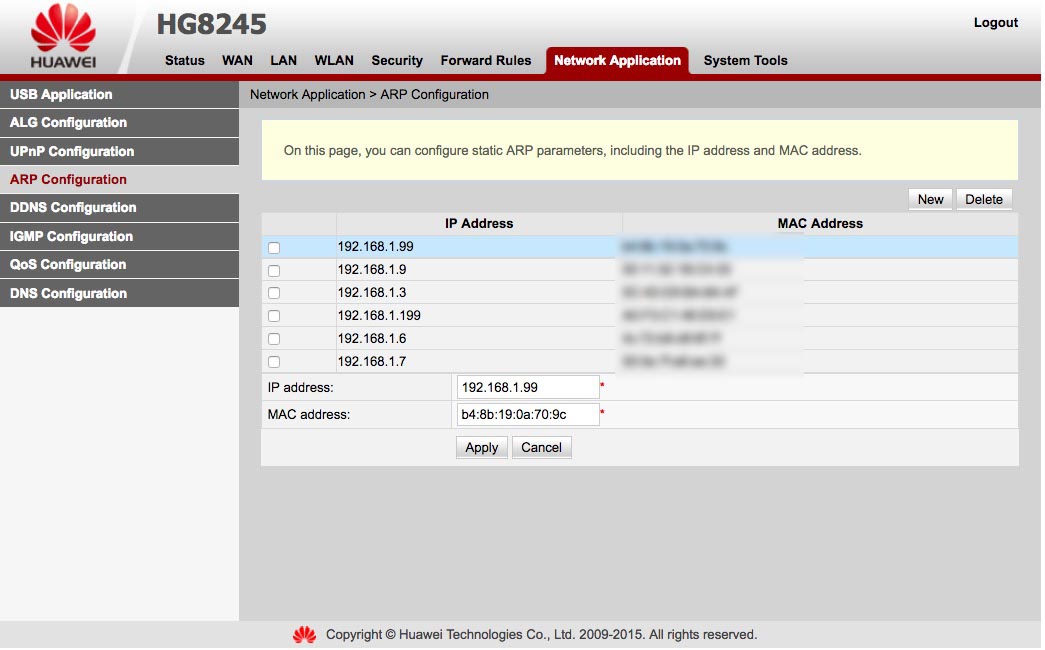Click the Huawei logo in header

[63, 36]
